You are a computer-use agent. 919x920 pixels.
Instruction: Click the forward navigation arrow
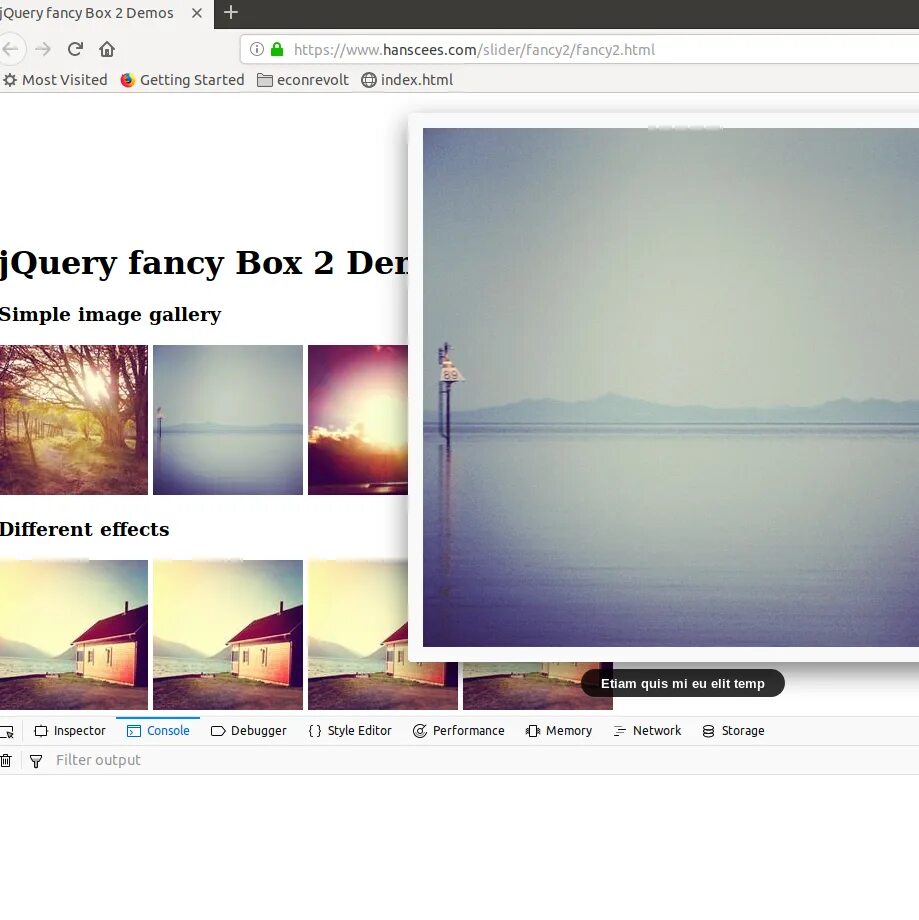42,48
